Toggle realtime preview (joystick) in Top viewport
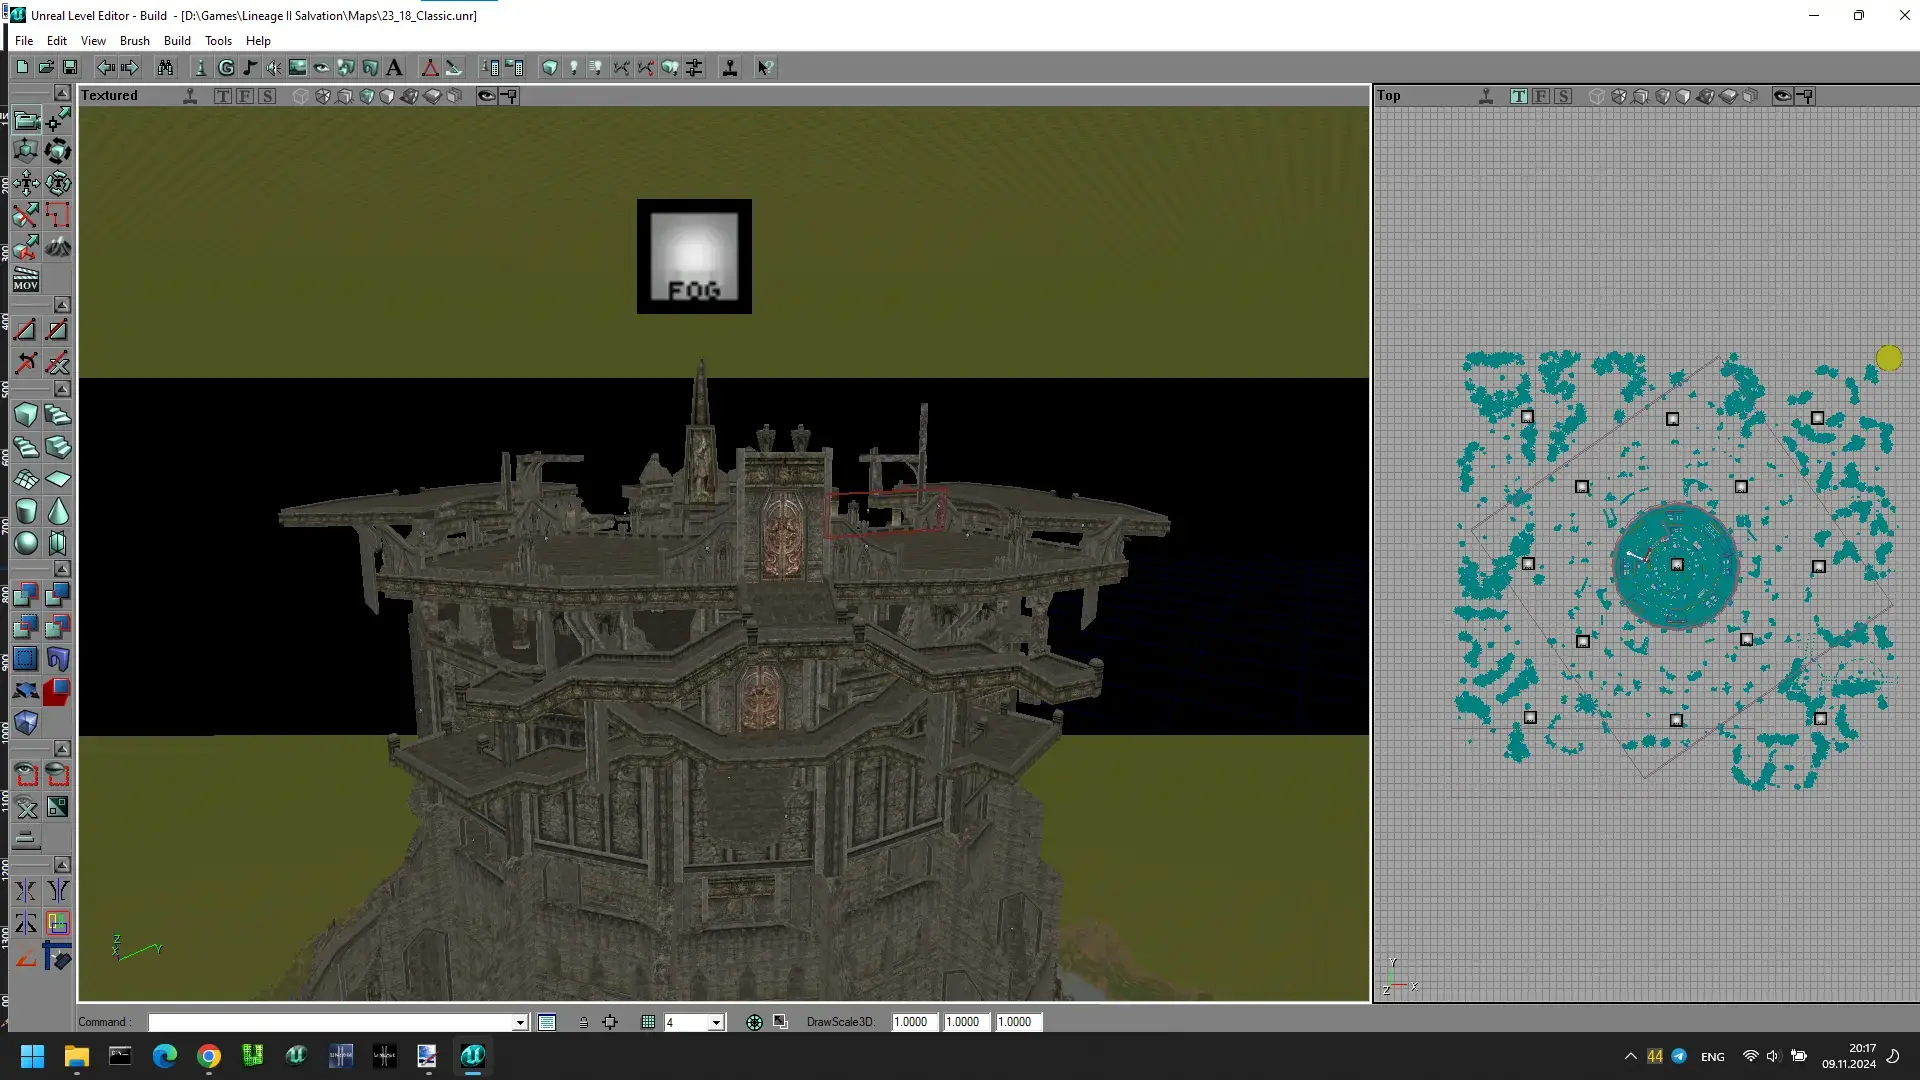This screenshot has height=1080, width=1920. coord(1487,96)
